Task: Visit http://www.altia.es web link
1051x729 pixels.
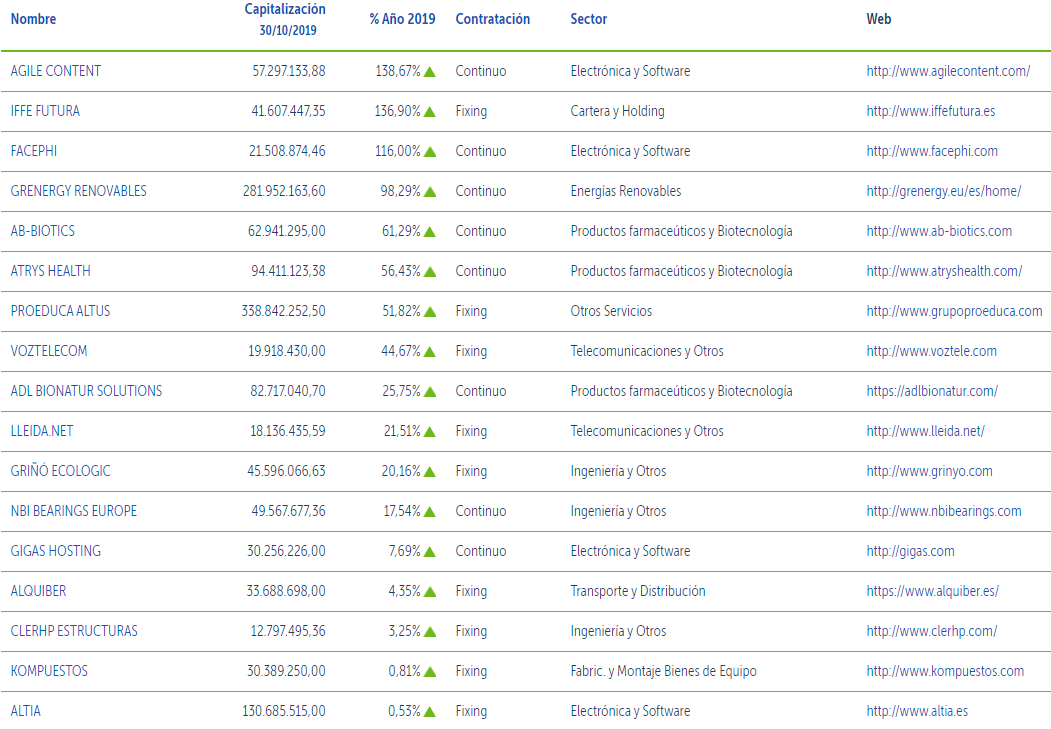Action: [917, 711]
